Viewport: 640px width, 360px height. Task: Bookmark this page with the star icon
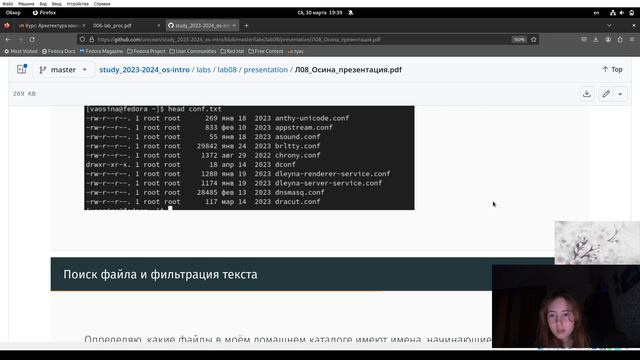click(x=533, y=40)
